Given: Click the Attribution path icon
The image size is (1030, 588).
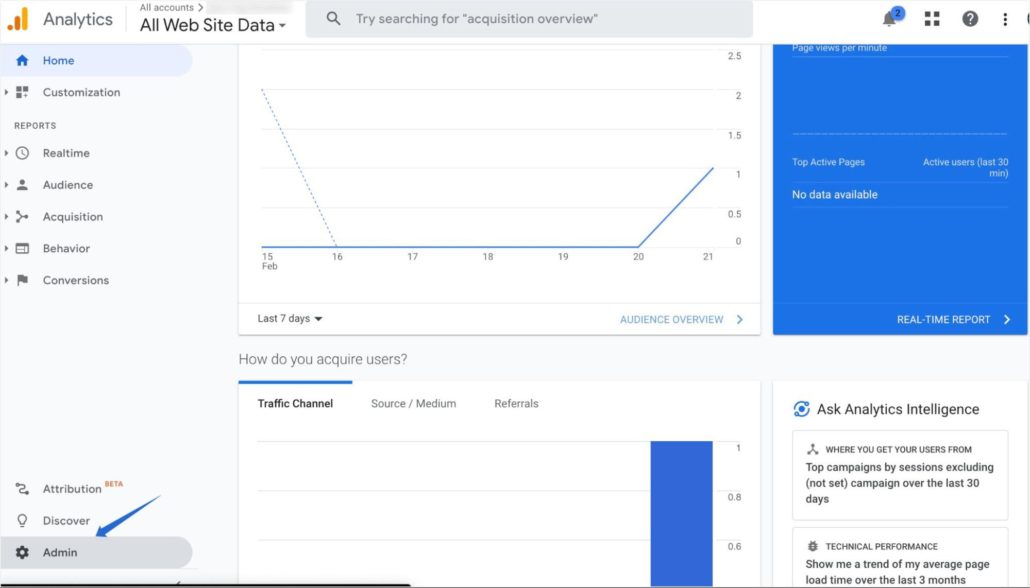Looking at the screenshot, I should point(22,489).
